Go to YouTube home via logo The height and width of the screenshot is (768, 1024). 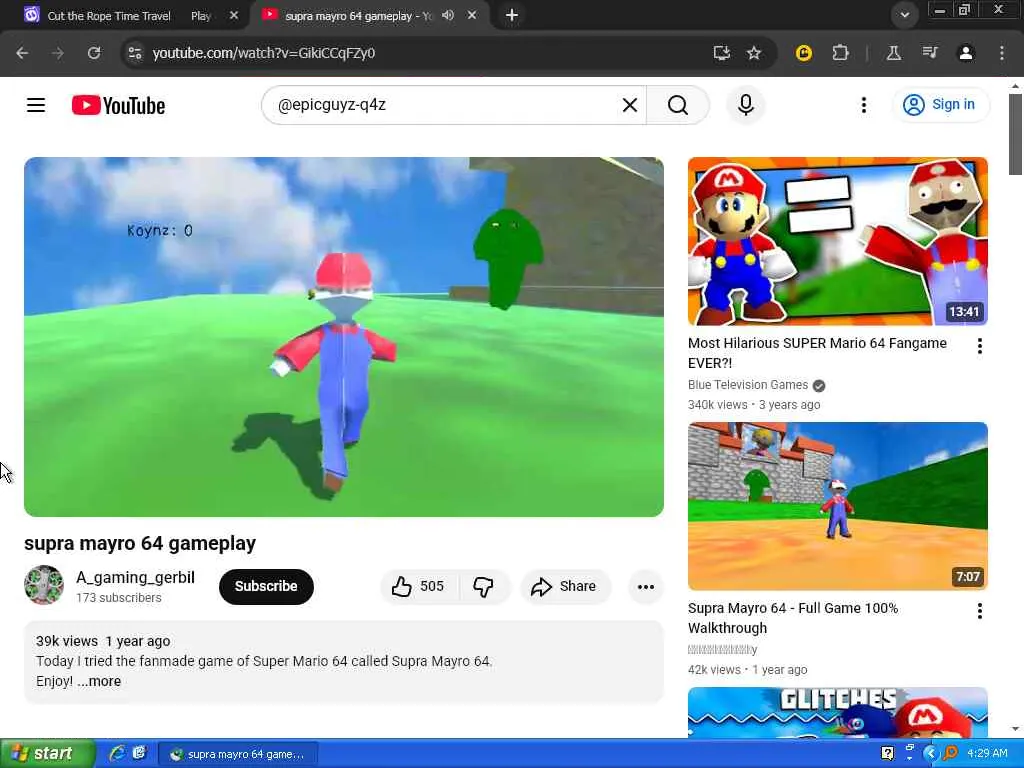[x=118, y=105]
